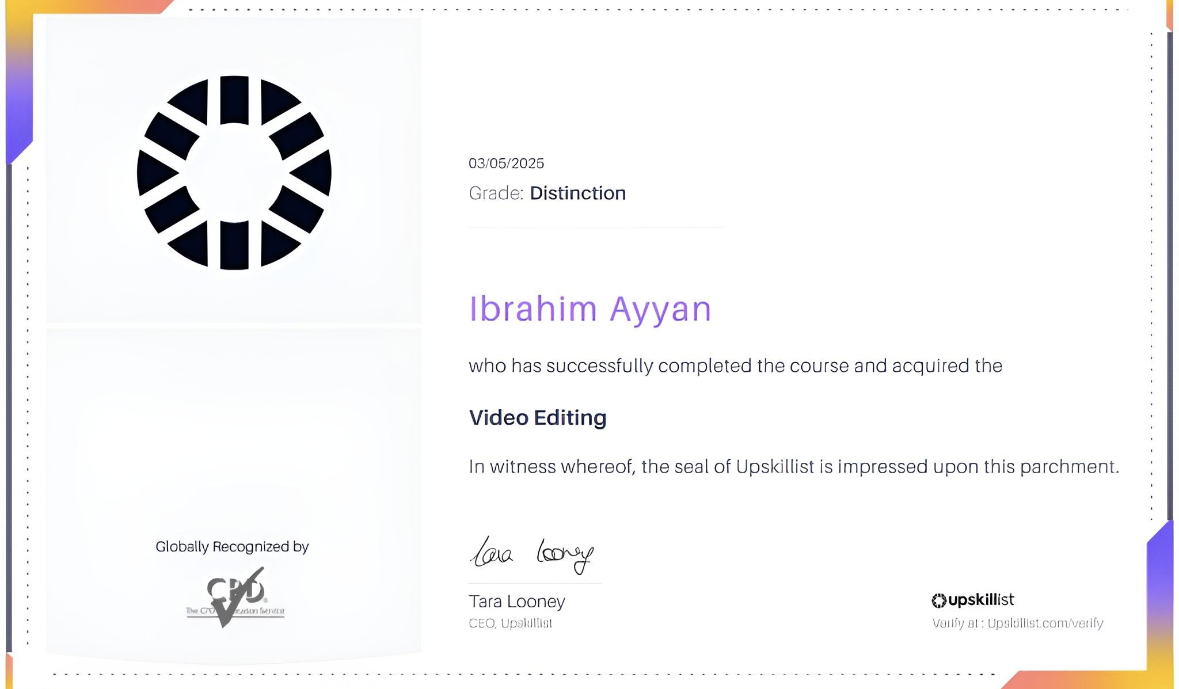Click the date 03/05/2025
The width and height of the screenshot is (1179, 689).
pyautogui.click(x=507, y=163)
